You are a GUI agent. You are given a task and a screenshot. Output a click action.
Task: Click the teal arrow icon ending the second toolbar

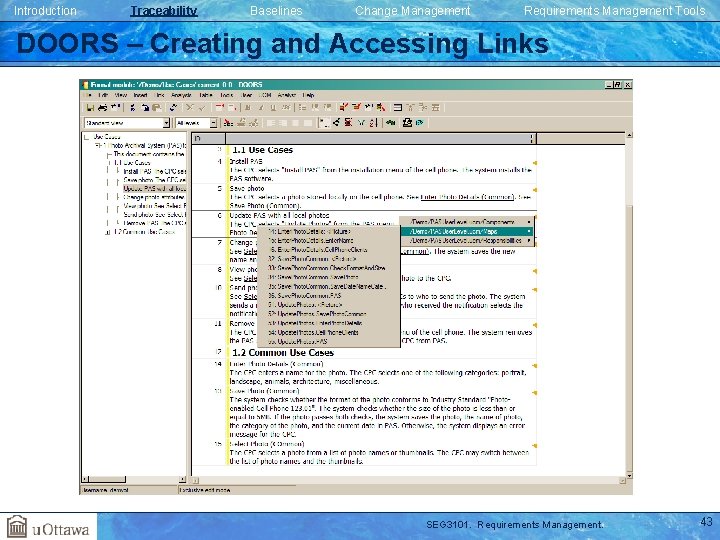419,123
